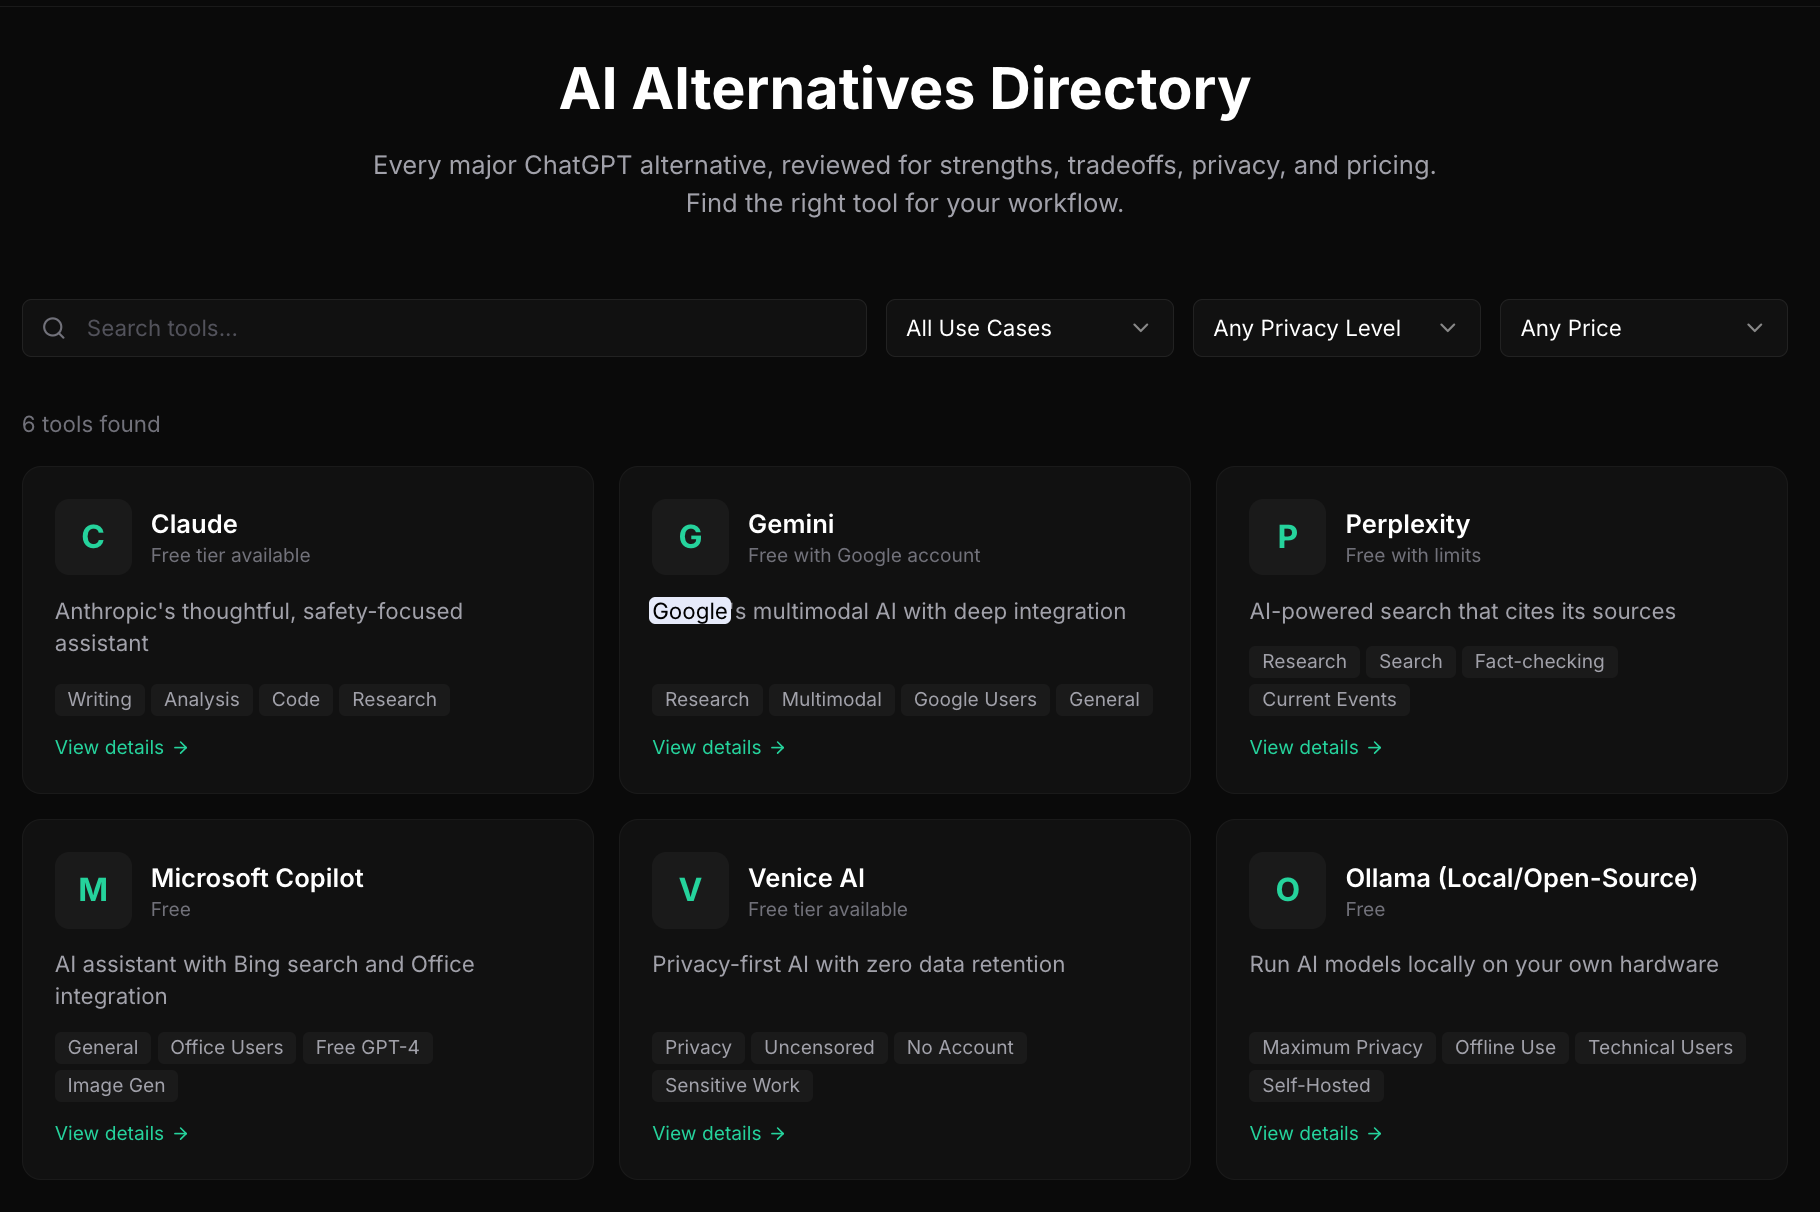Click the Microsoft Copilot 'M' logo icon

pyautogui.click(x=93, y=890)
